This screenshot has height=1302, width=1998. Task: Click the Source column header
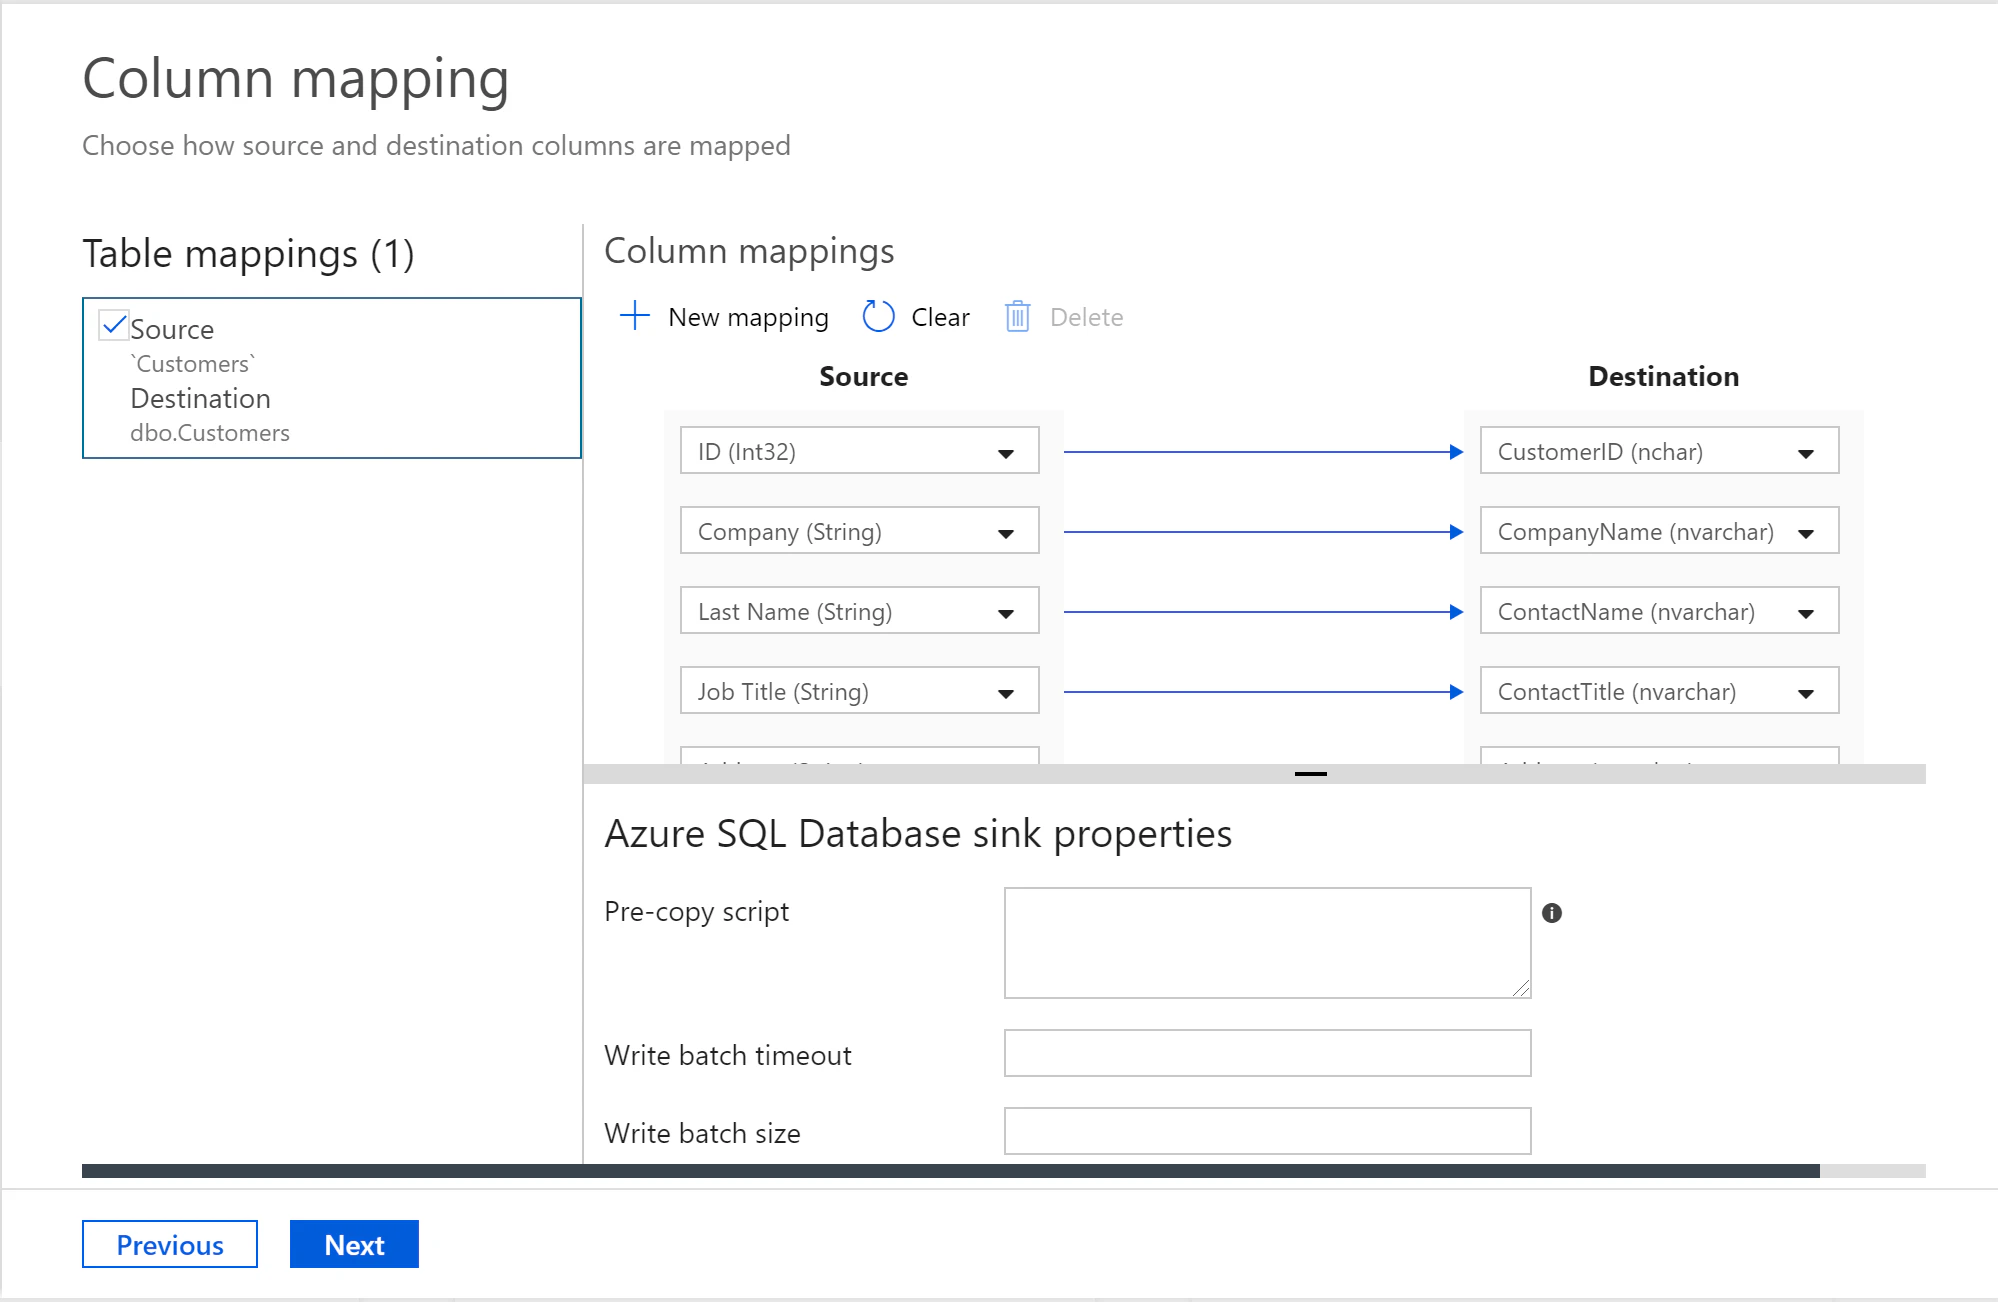click(864, 376)
